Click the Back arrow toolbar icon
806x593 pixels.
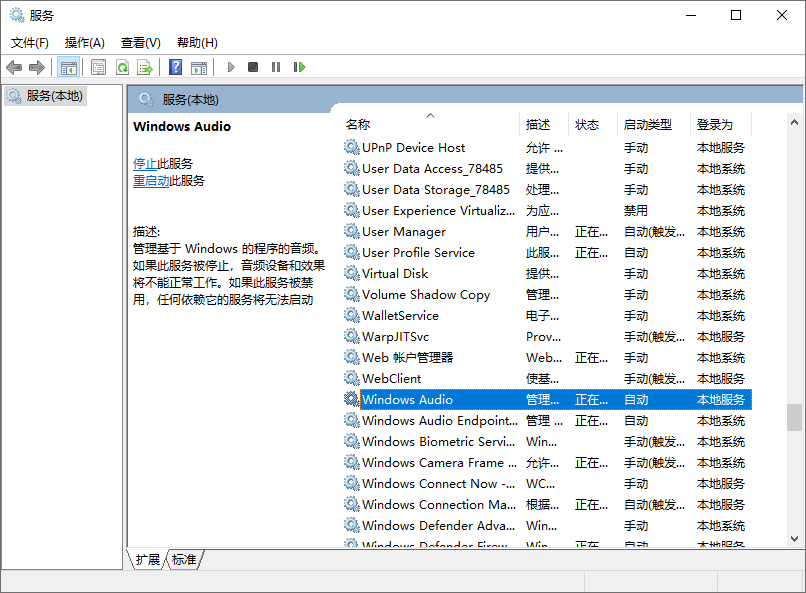[14, 67]
